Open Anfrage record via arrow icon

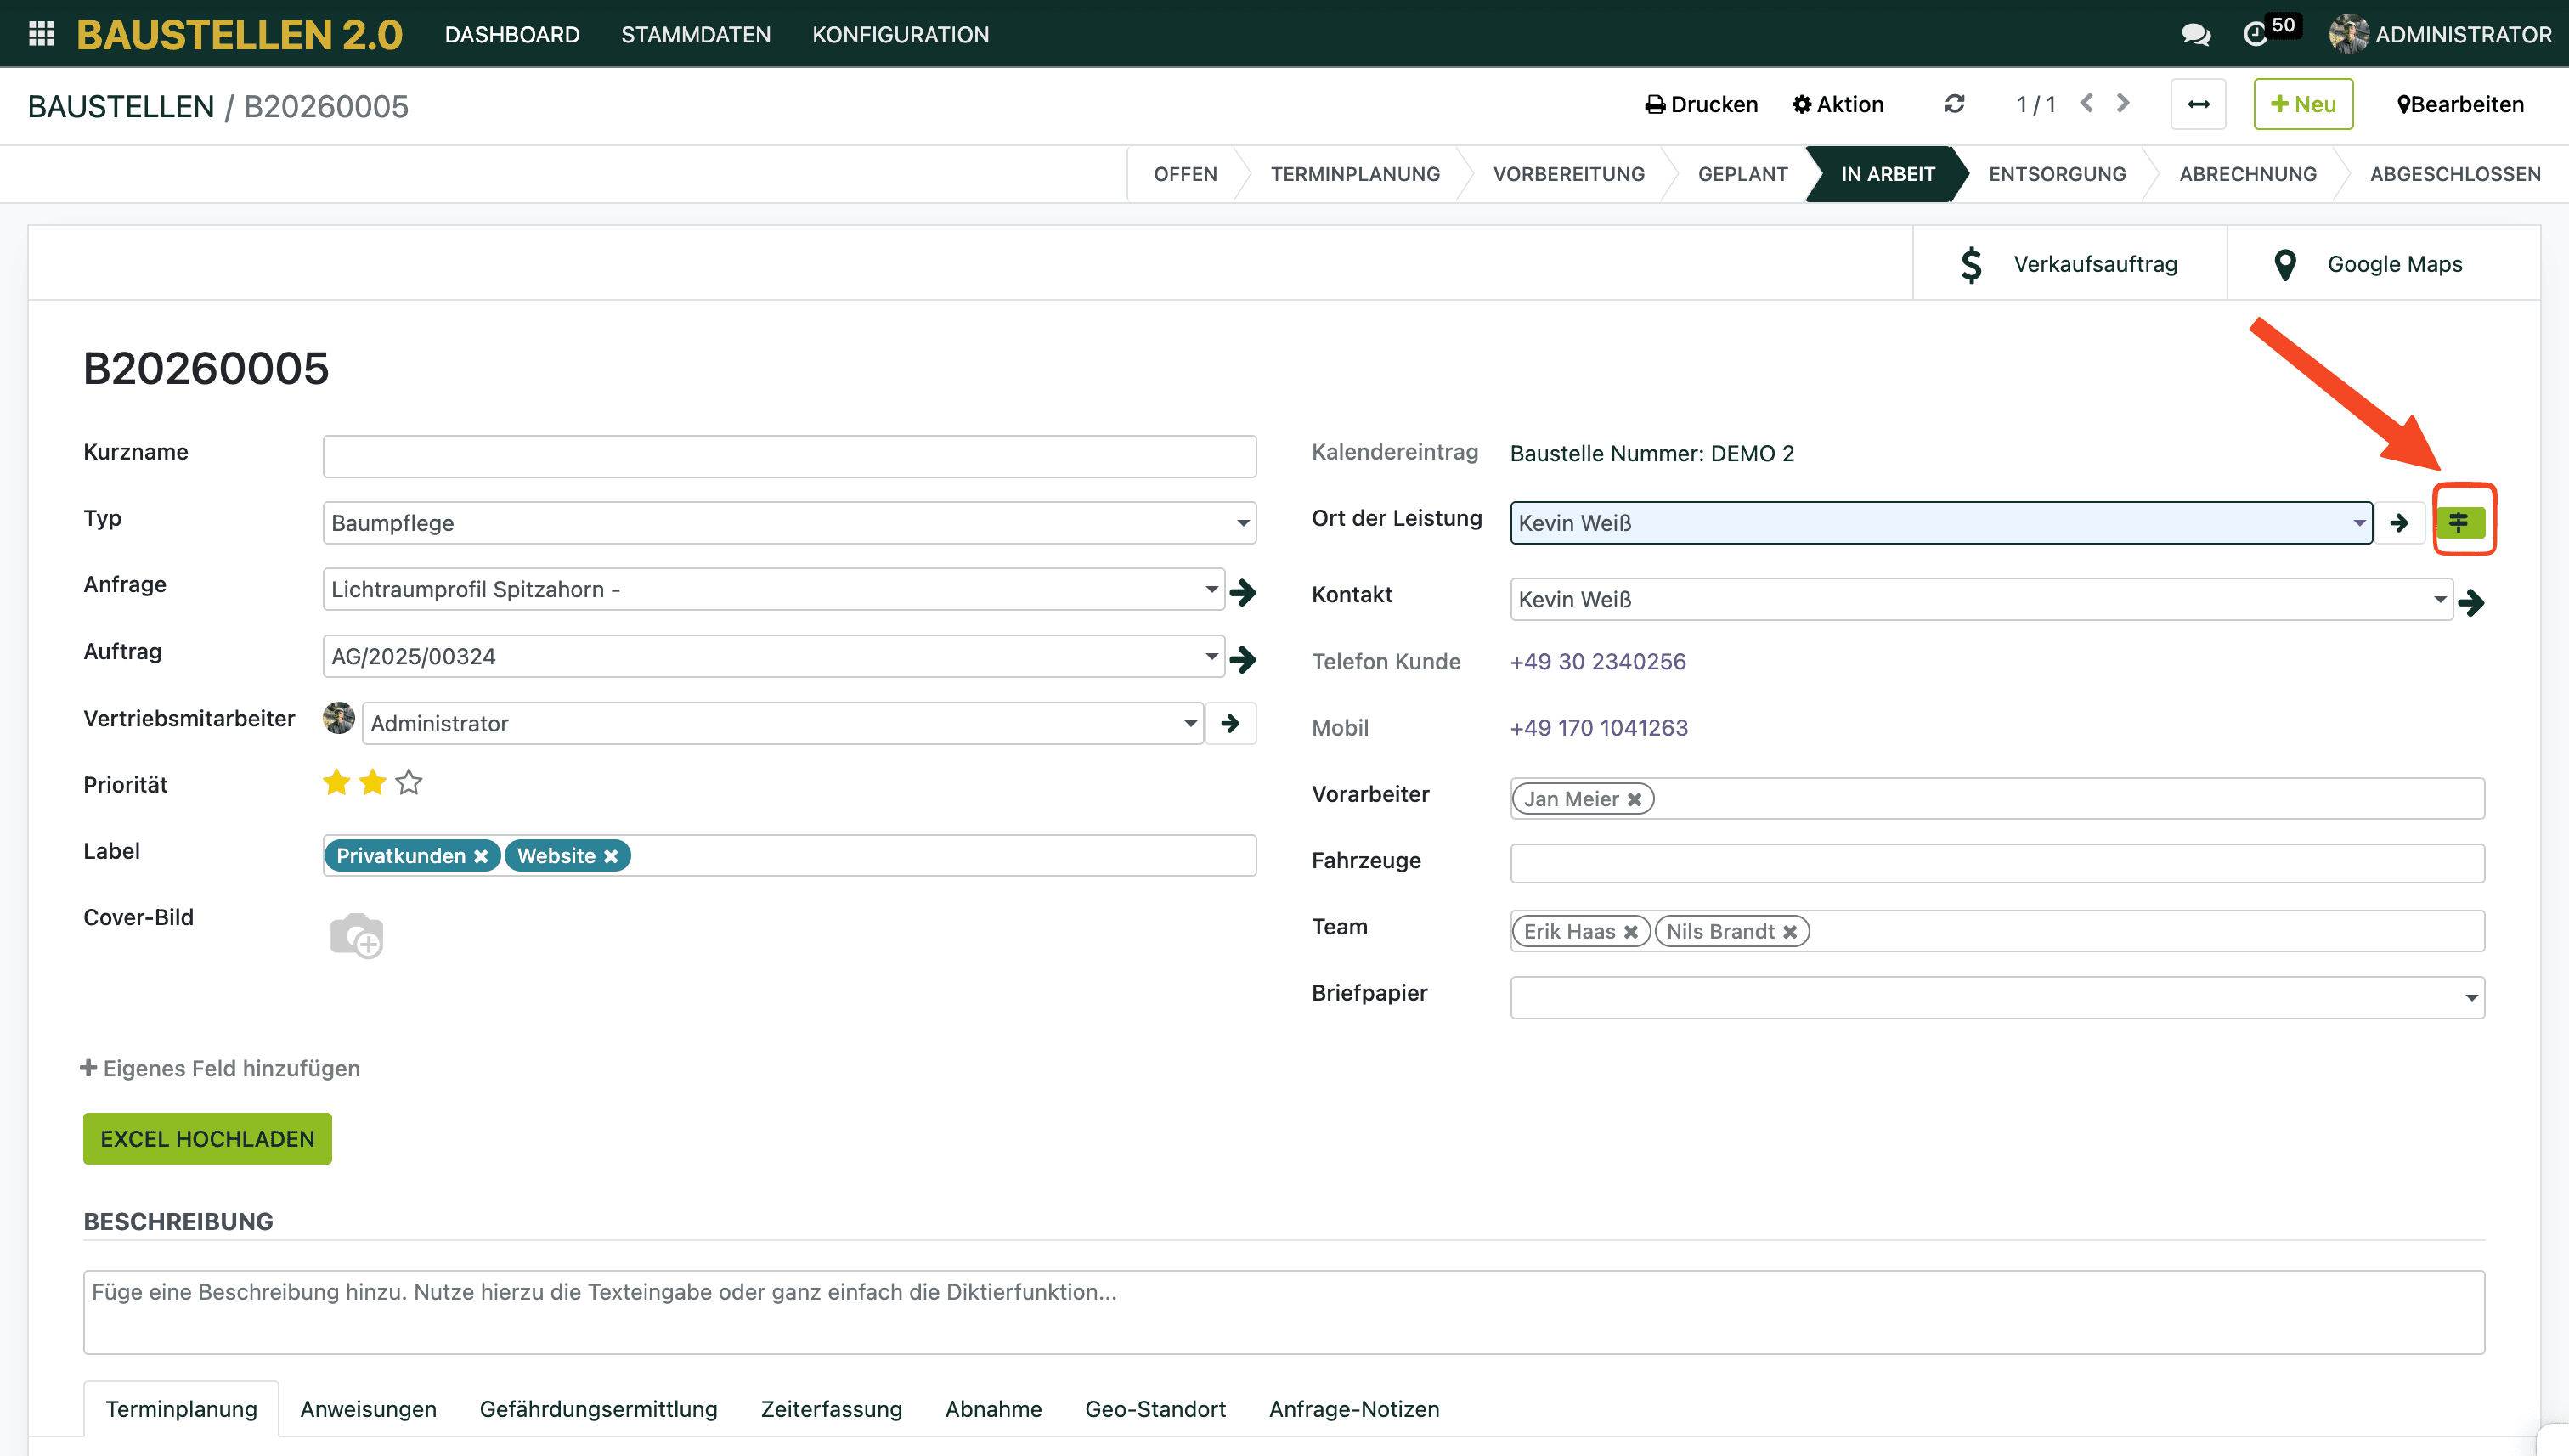[x=1243, y=591]
